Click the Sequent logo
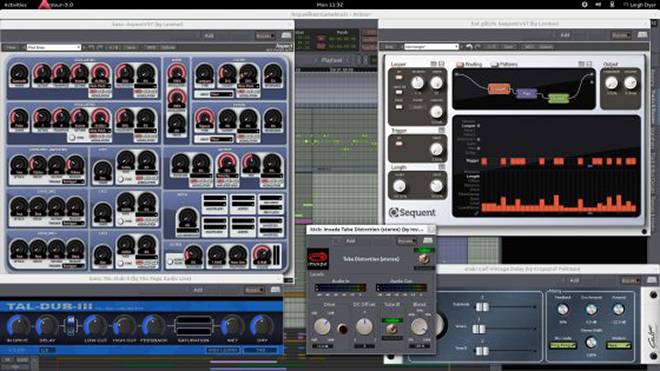Image resolution: width=660 pixels, height=371 pixels. coord(412,213)
